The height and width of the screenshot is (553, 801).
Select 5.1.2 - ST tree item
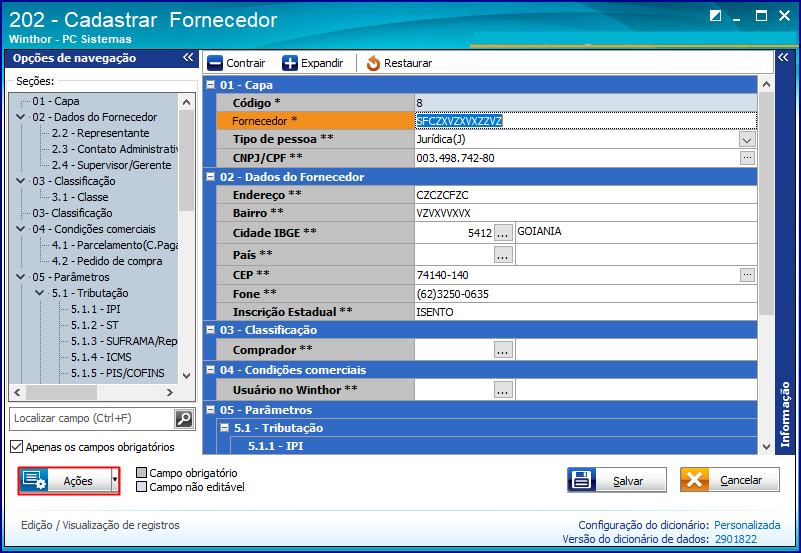(x=95, y=325)
